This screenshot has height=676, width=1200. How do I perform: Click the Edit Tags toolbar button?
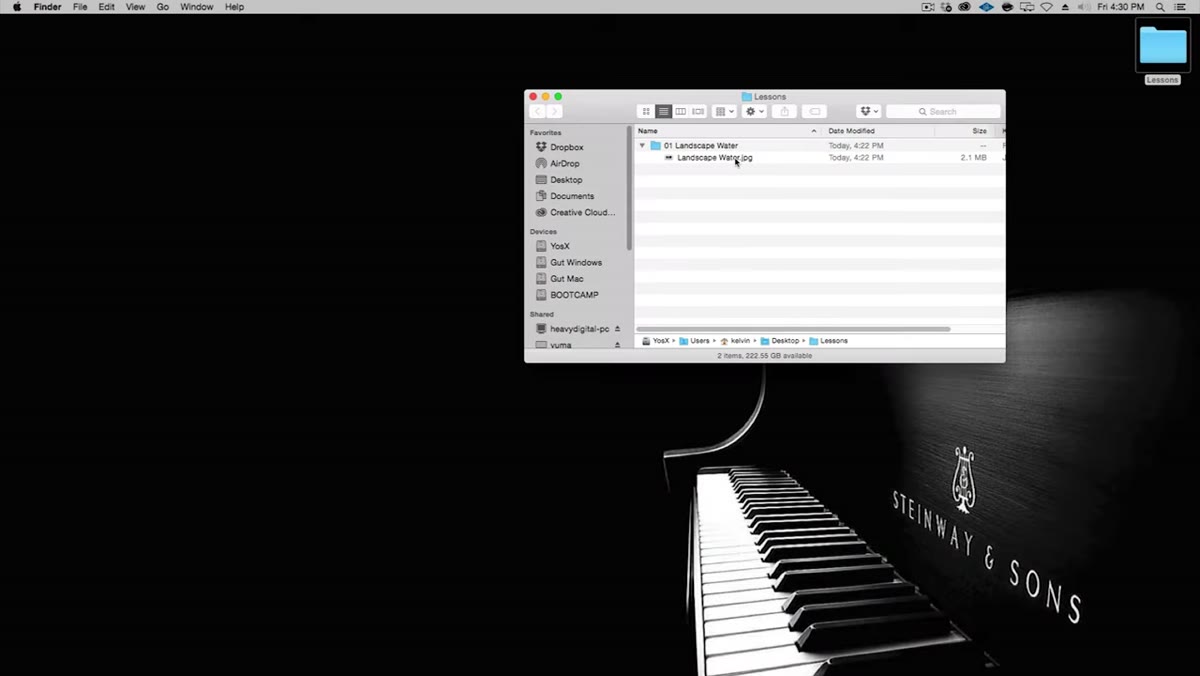(814, 111)
